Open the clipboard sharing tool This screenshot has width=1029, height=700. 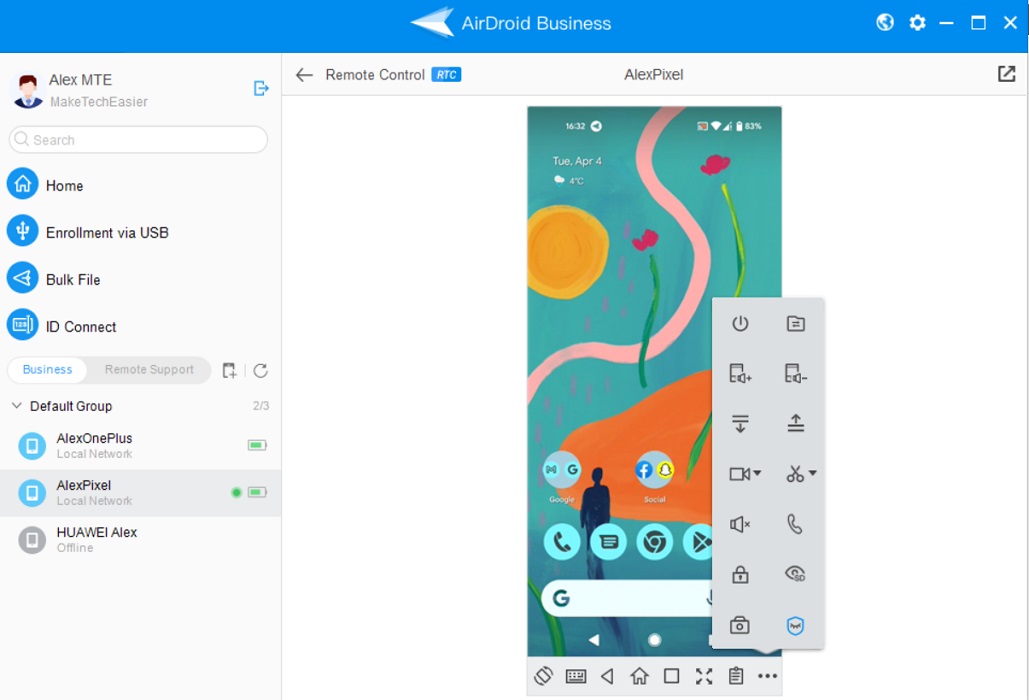tap(736, 676)
